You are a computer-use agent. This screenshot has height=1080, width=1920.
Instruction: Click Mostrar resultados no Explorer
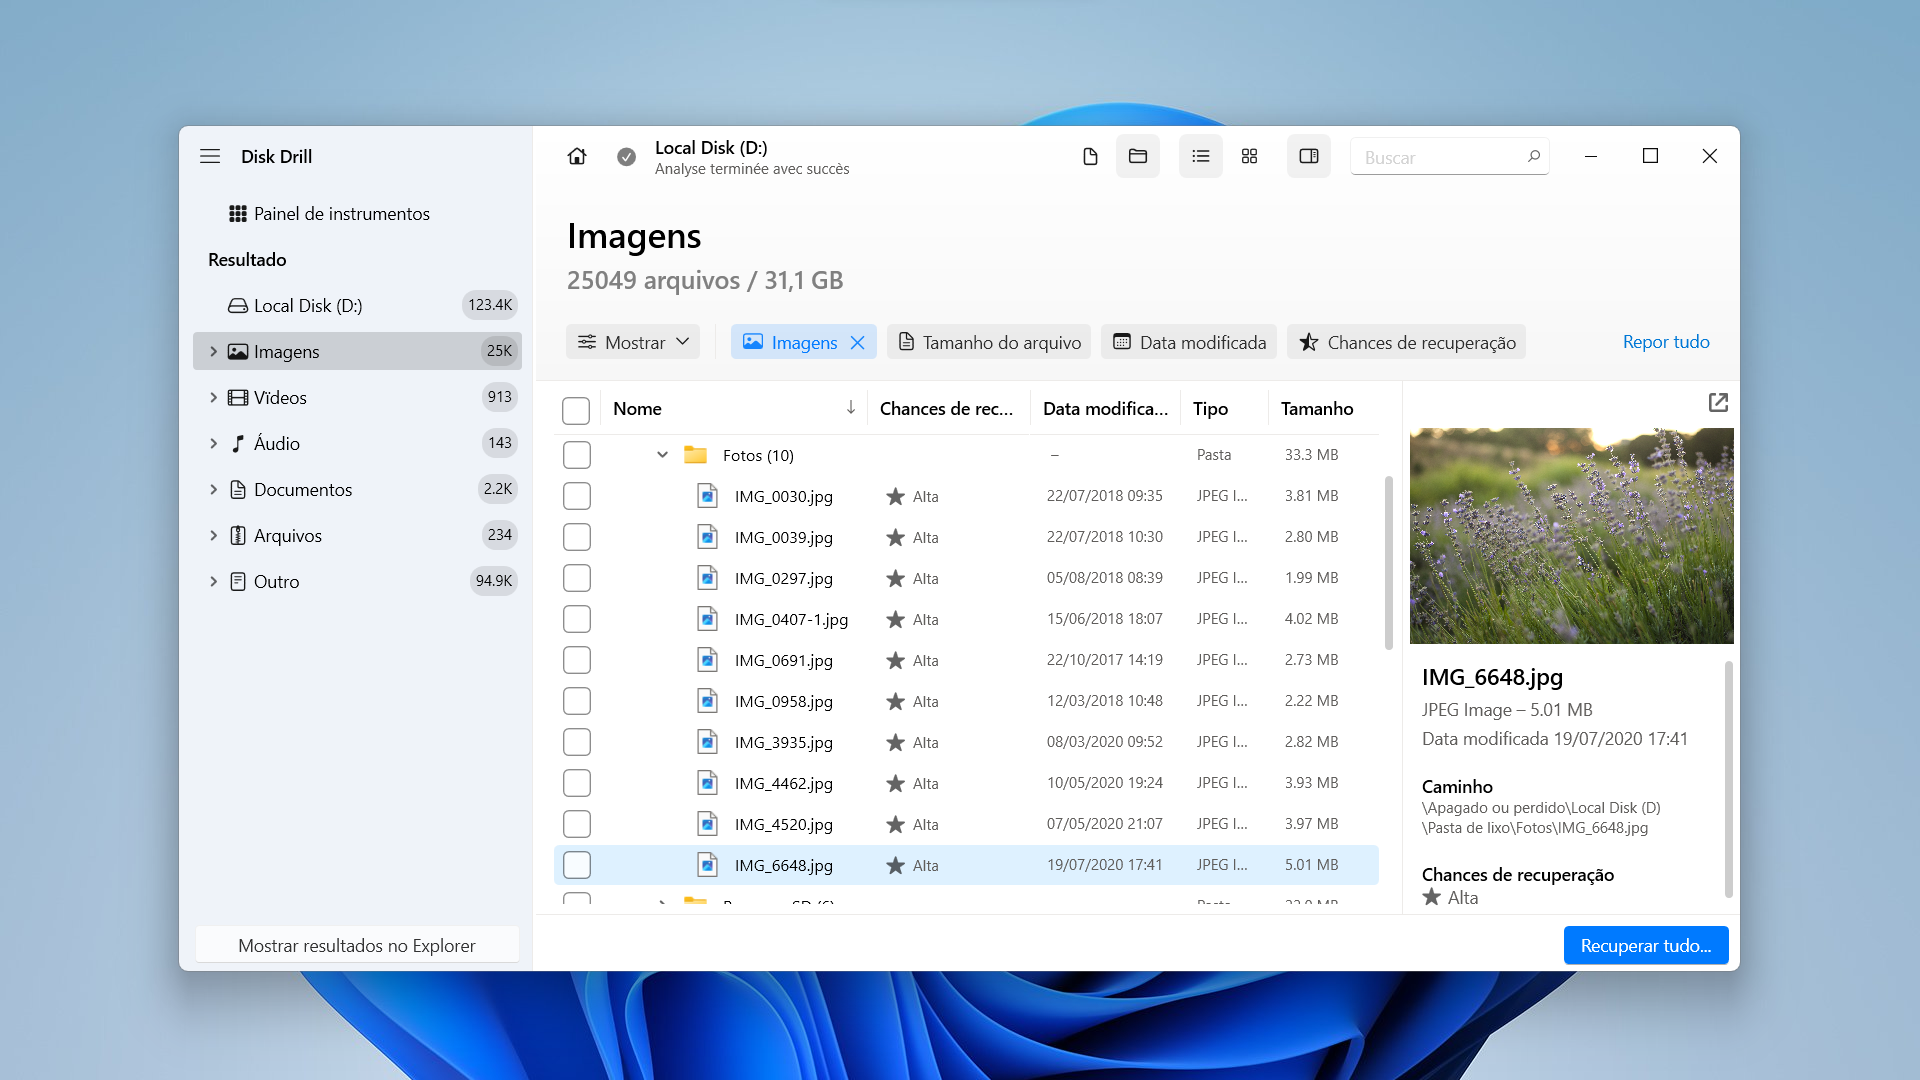coord(357,945)
